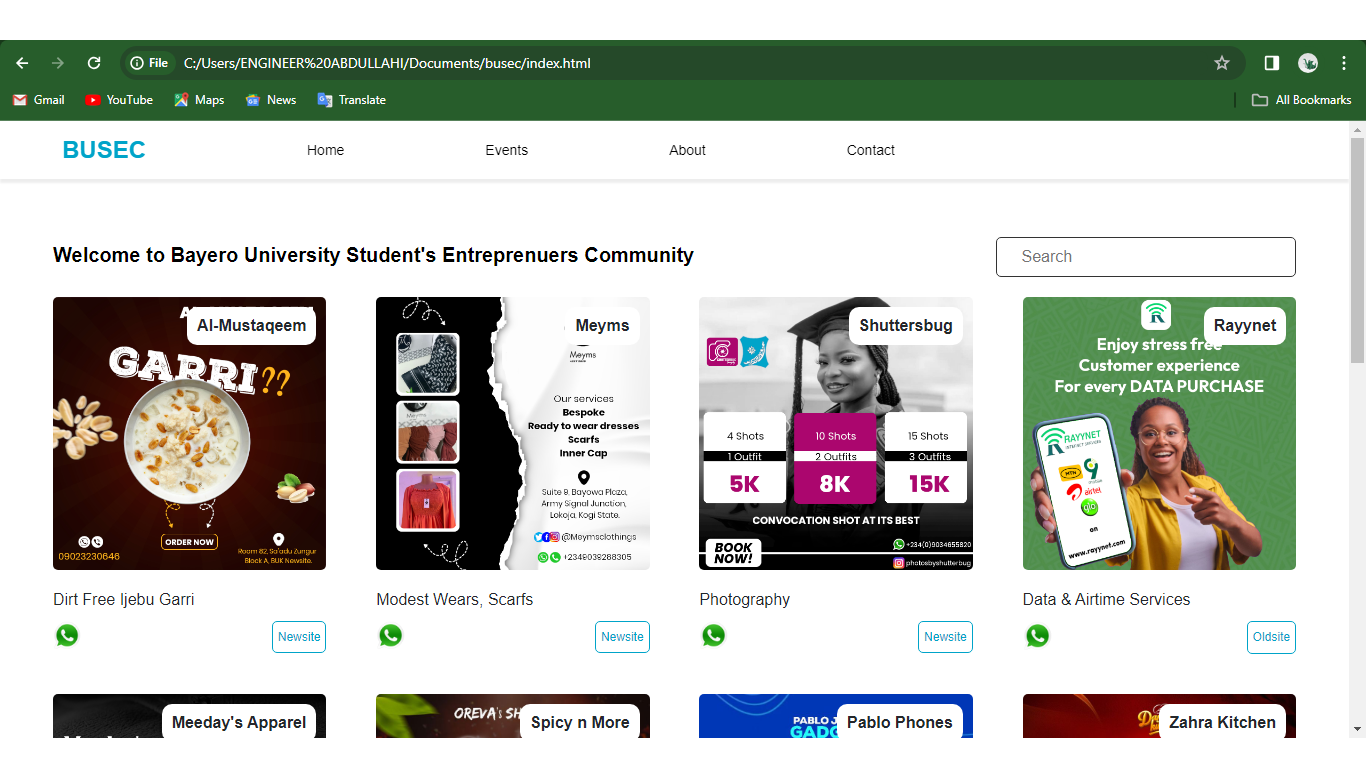This screenshot has height=768, width=1366.
Task: Click the Shuttersbug name label
Action: point(906,325)
